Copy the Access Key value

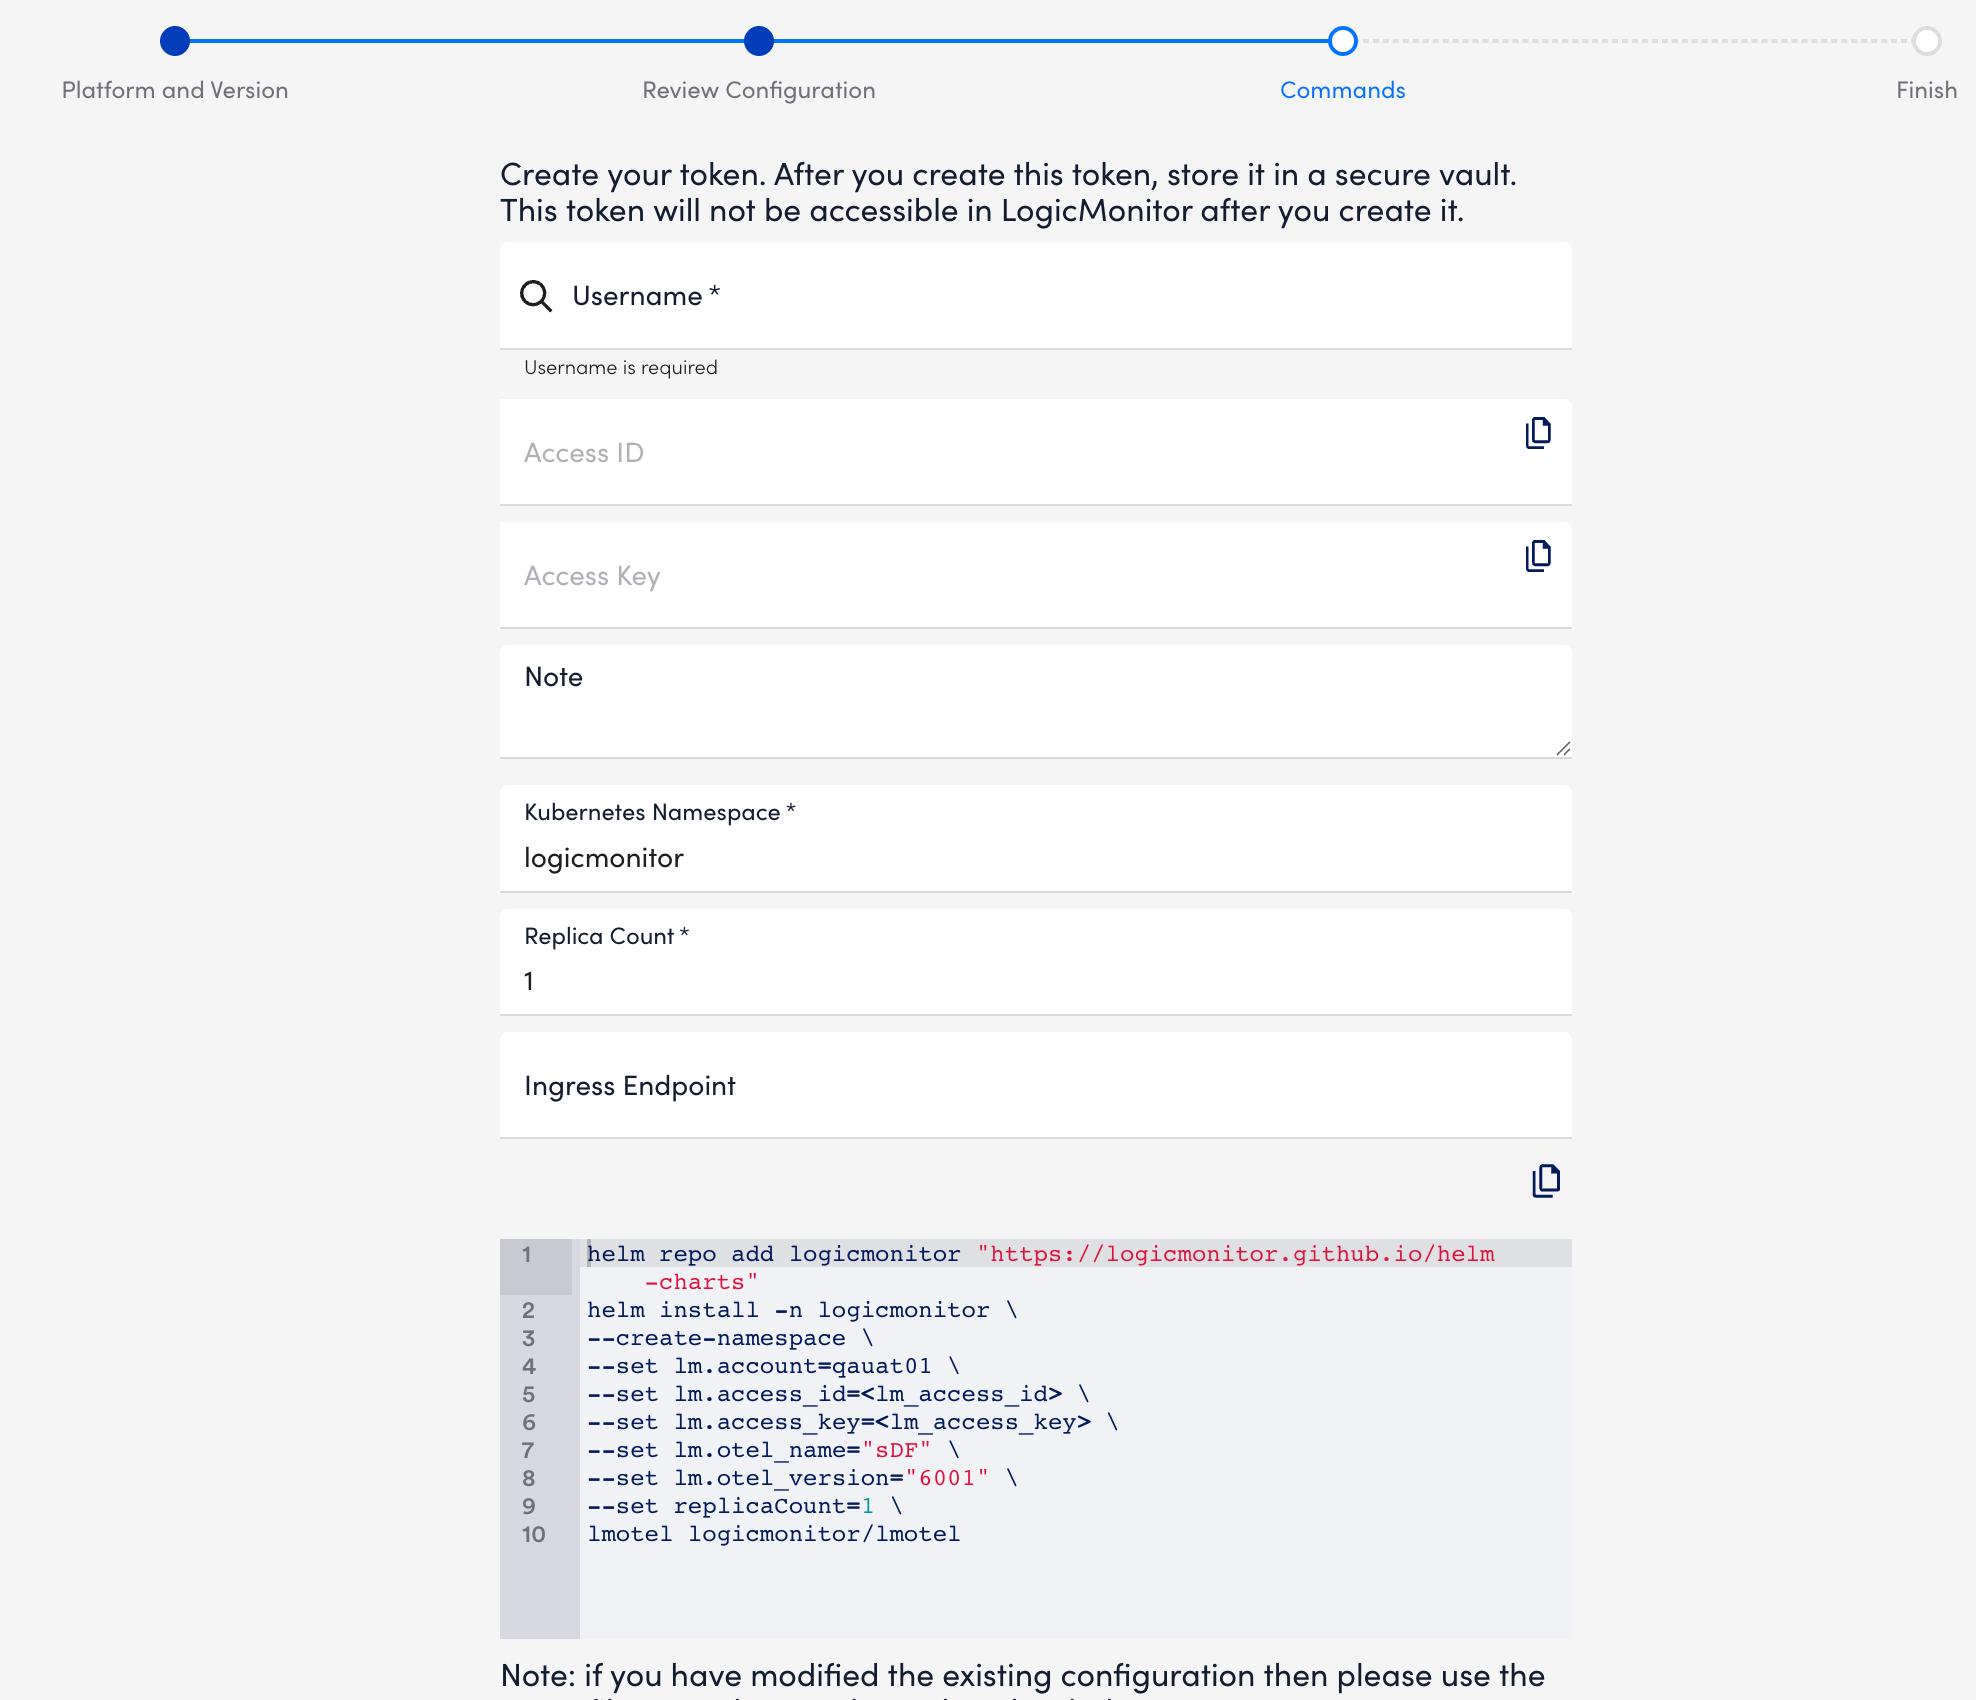point(1537,555)
